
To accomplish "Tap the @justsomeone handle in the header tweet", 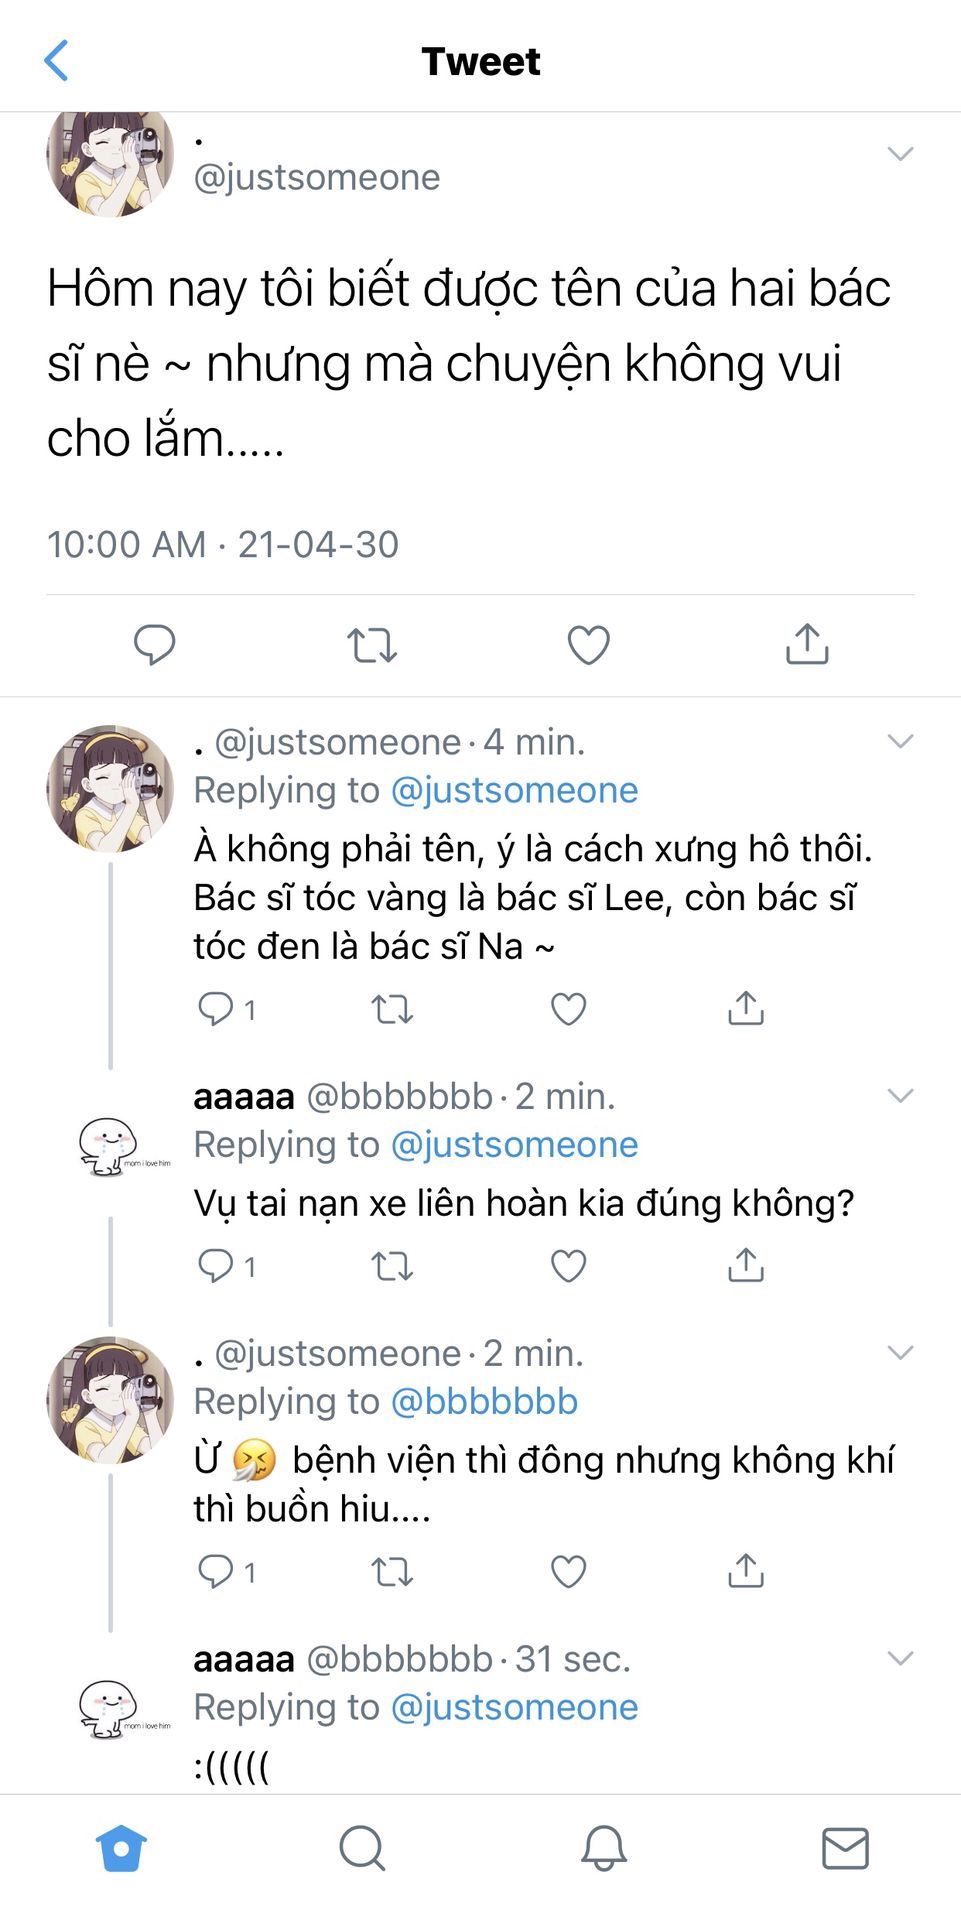I will [317, 177].
